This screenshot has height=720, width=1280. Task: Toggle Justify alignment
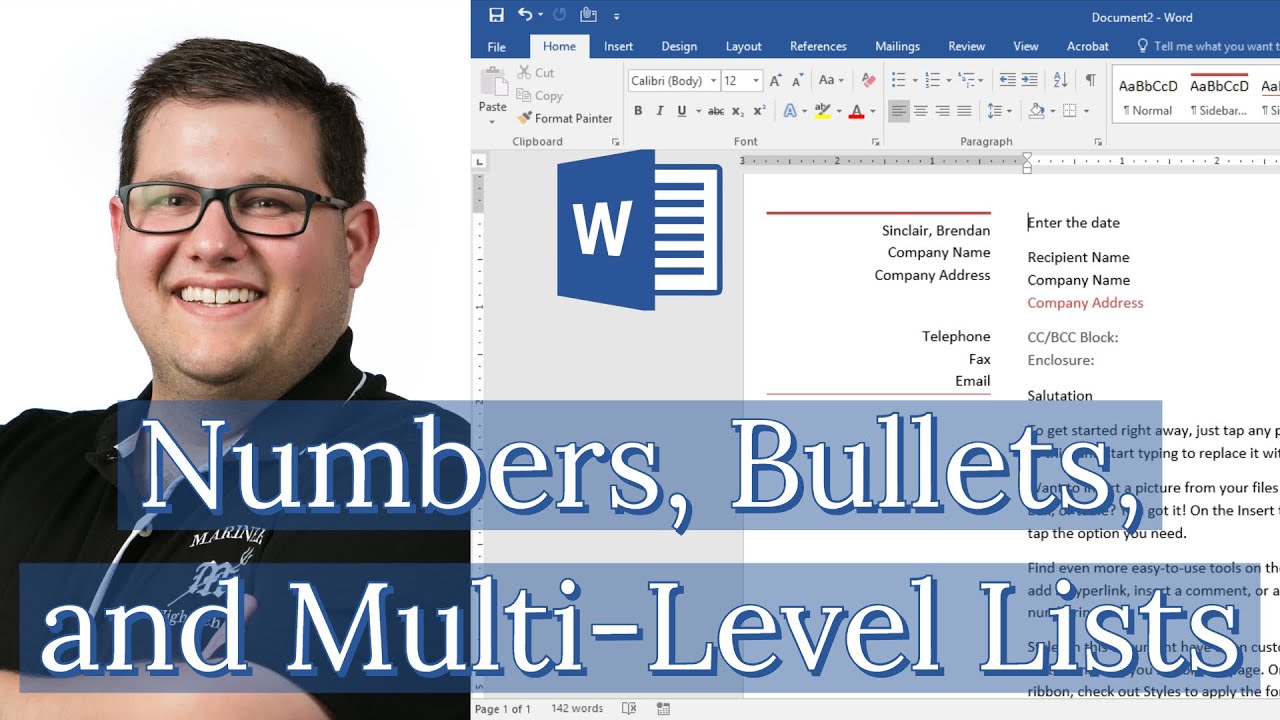coord(964,111)
